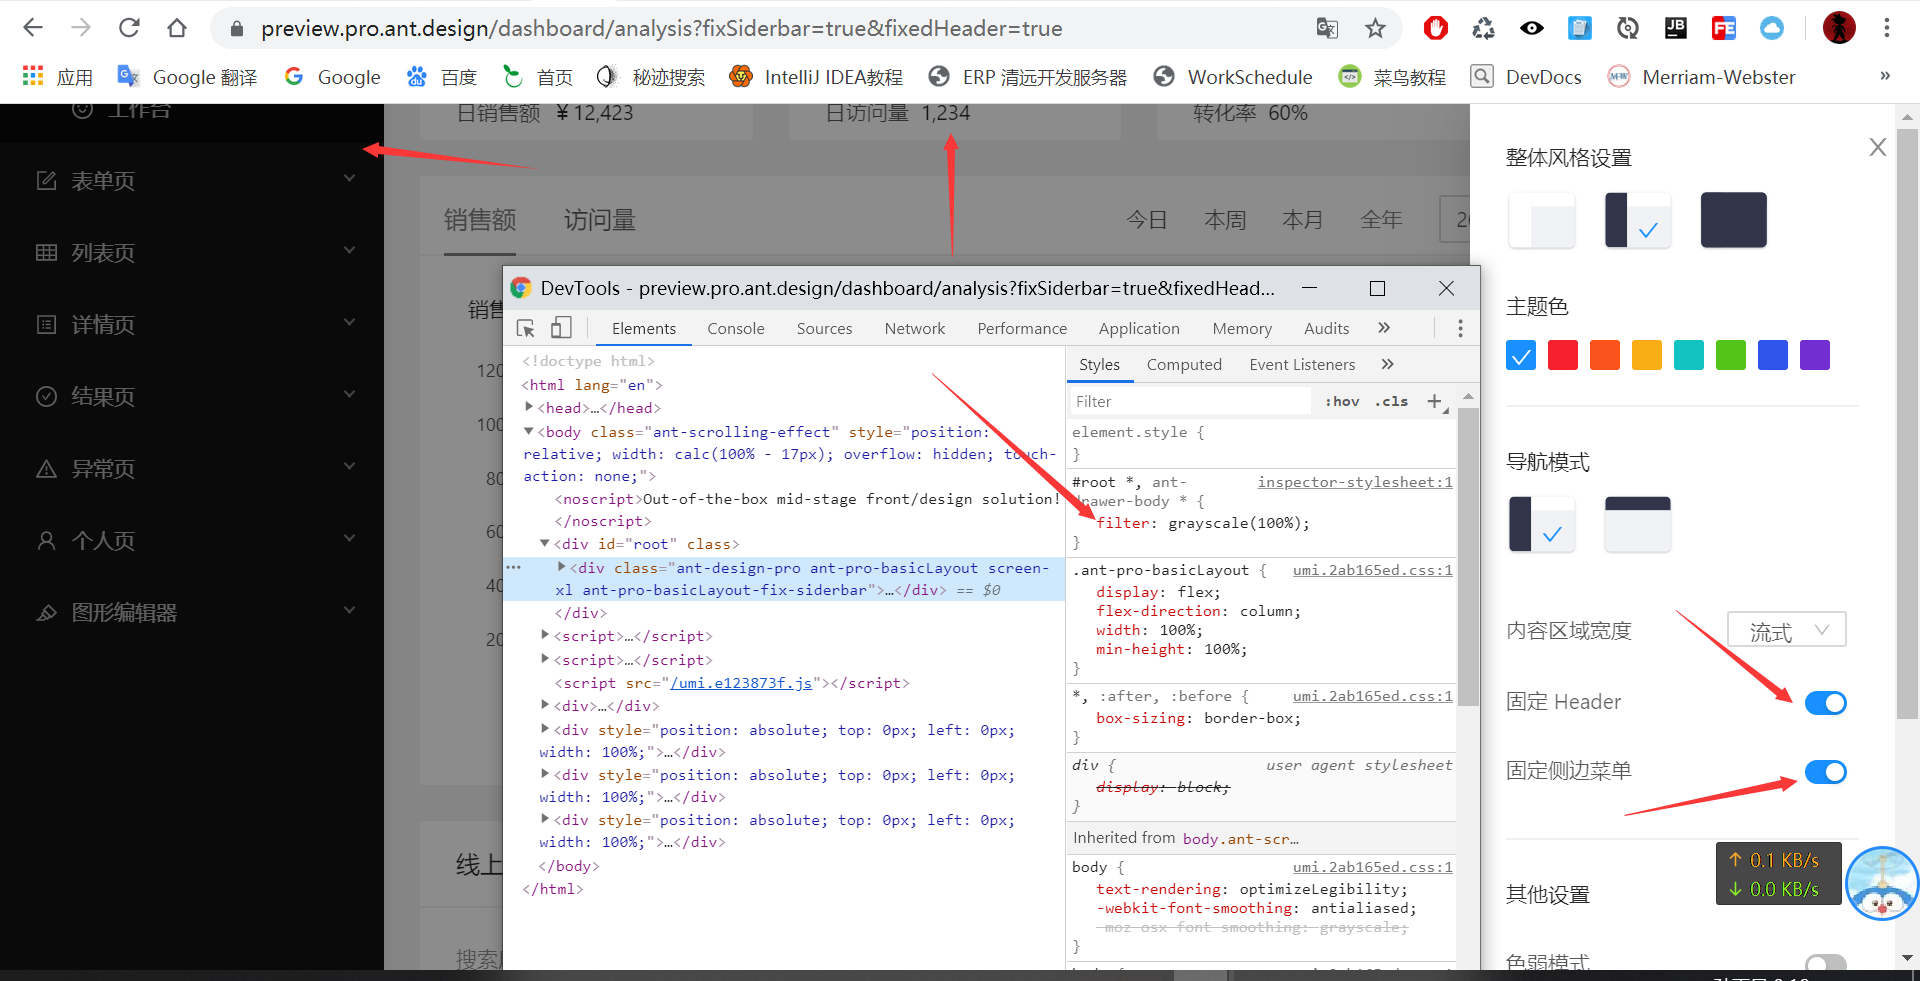Screen dimensions: 1920x981
Task: Select the fully dark night style option
Action: pos(1733,220)
